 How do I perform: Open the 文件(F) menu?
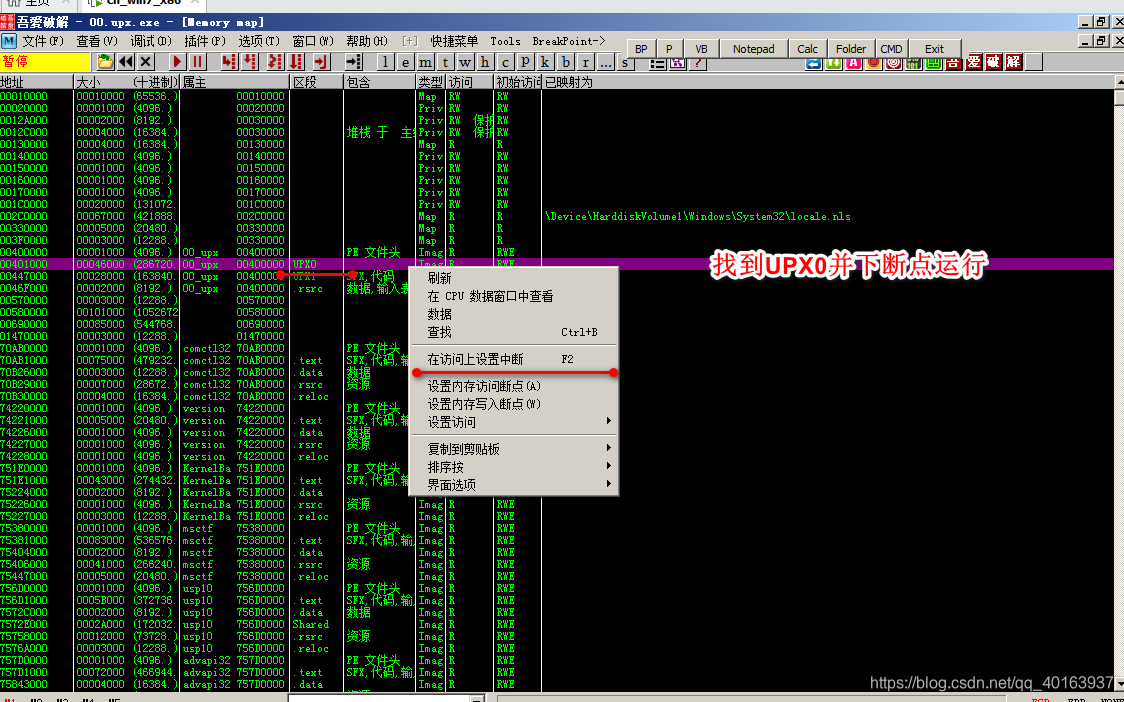tap(43, 41)
